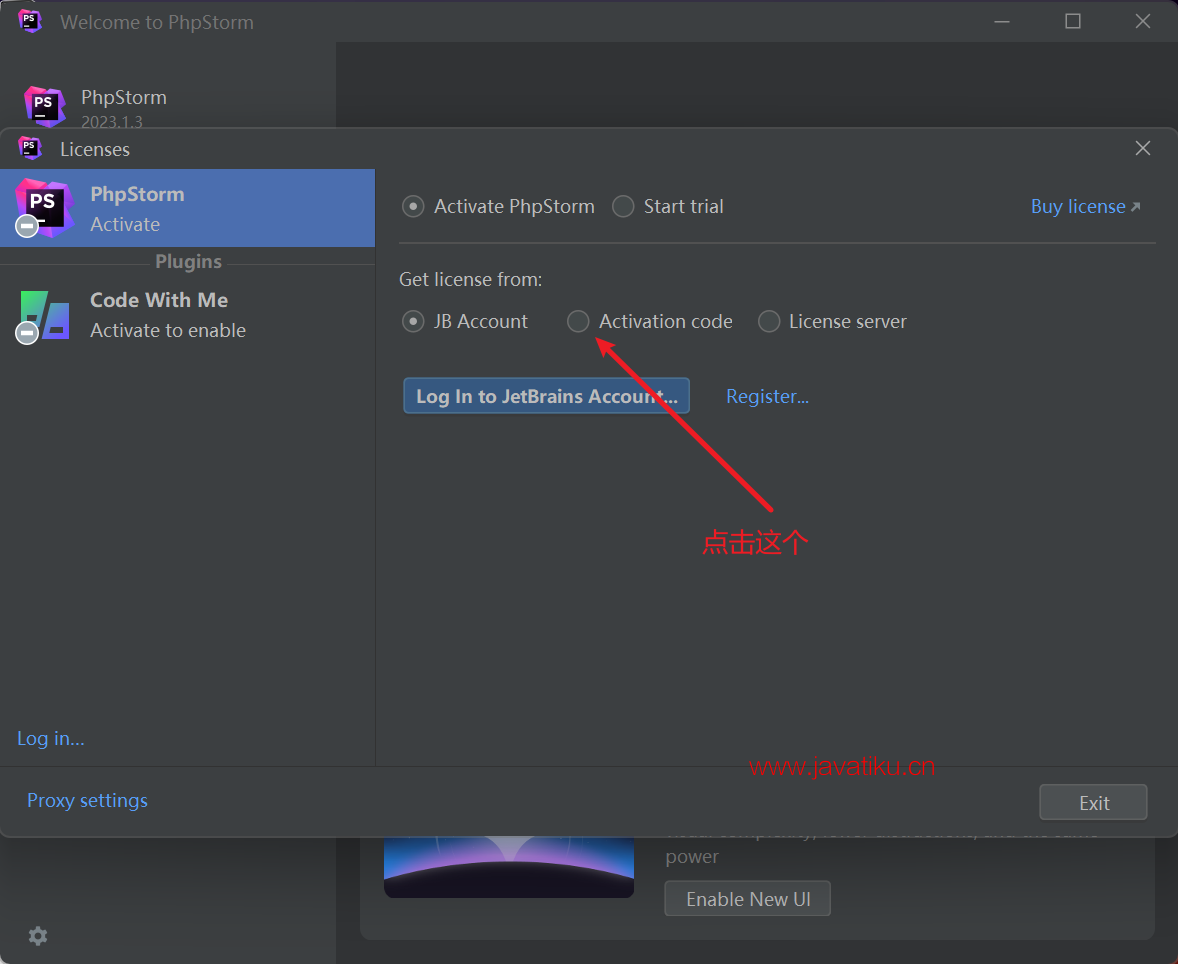
Task: Click PhpStorm logo in Welcome window sidebar
Action: (45, 106)
